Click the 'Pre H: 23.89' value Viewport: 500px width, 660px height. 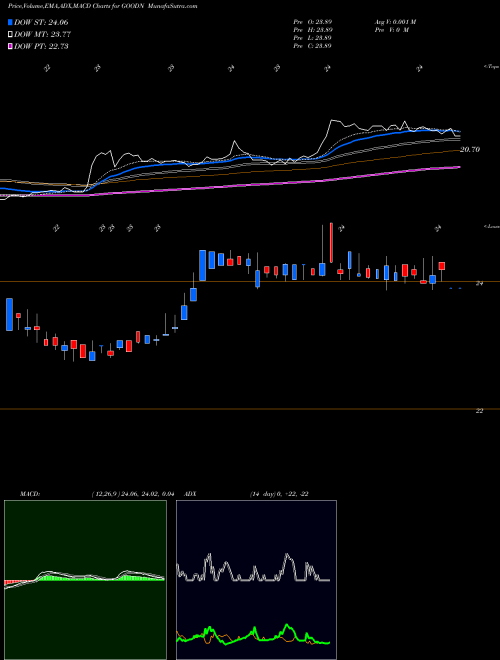coord(312,30)
